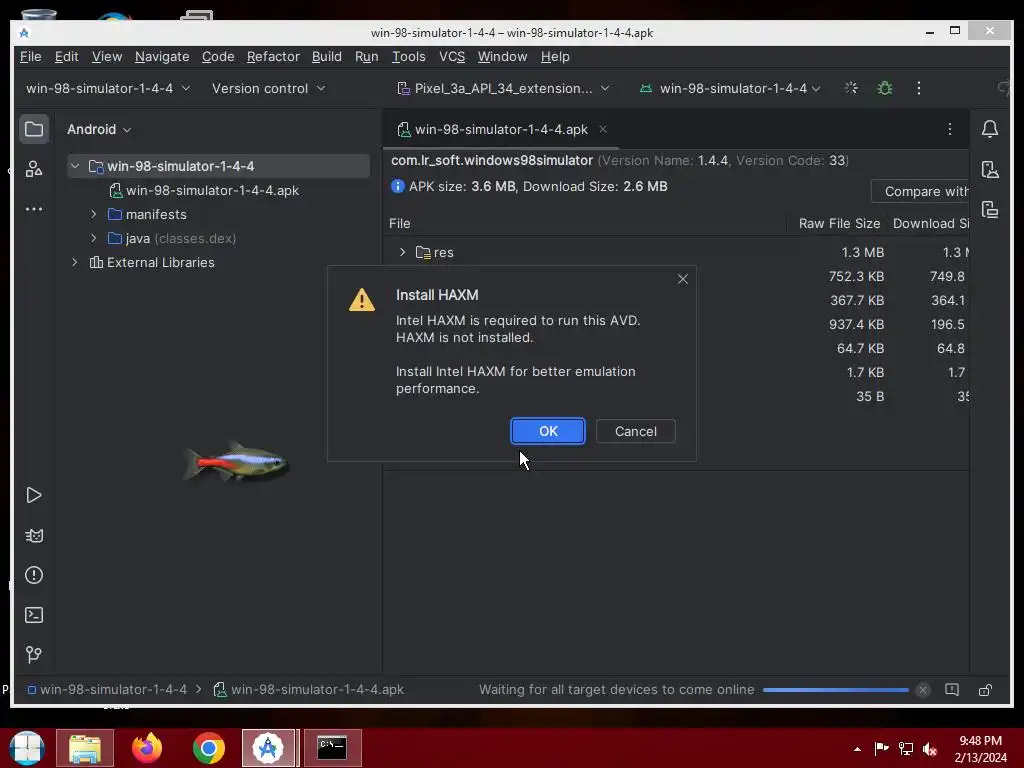
Task: Click the Debug app bug icon
Action: 885,88
